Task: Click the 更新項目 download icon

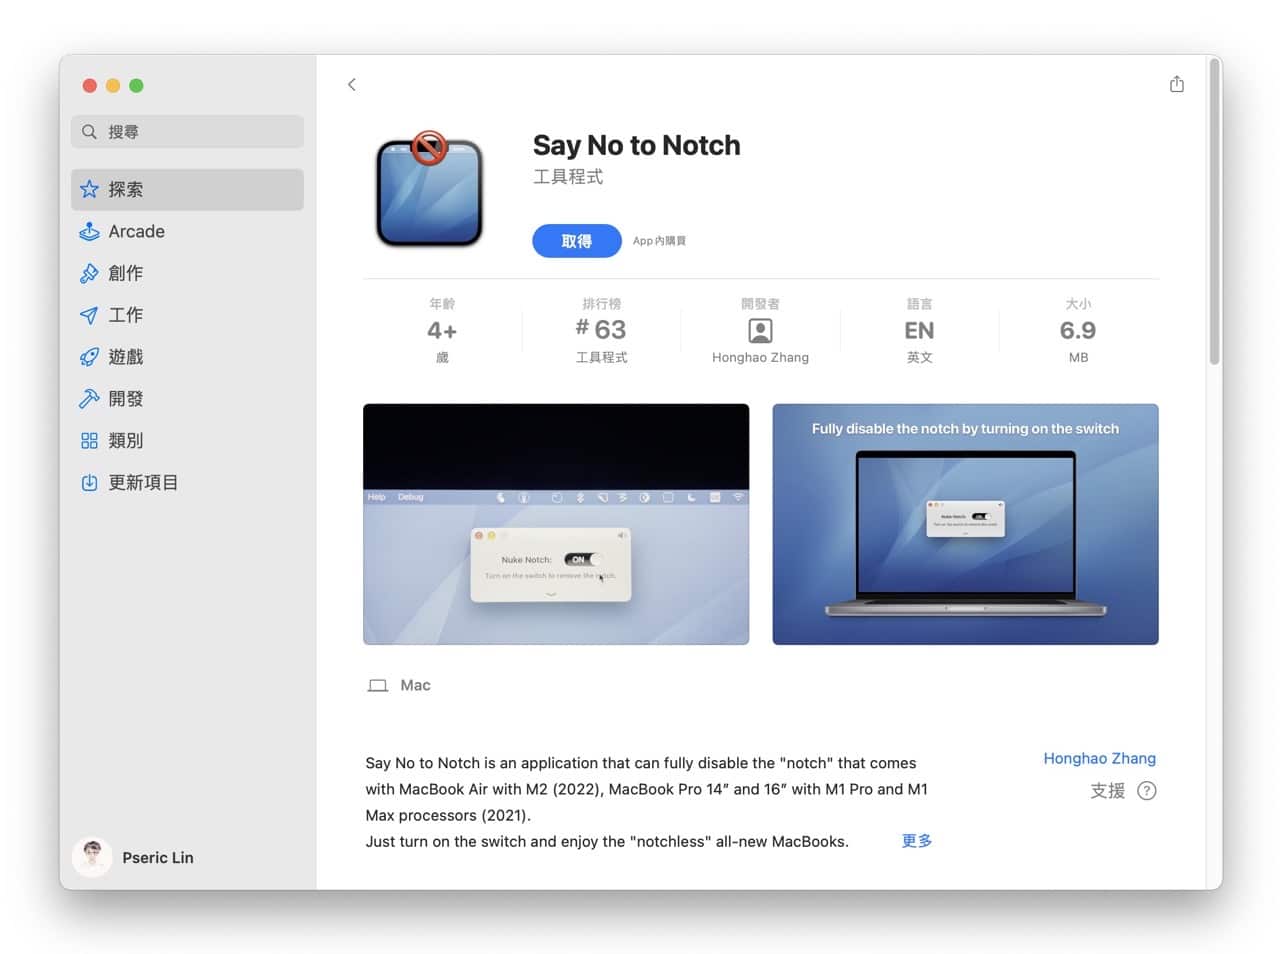Action: [90, 482]
